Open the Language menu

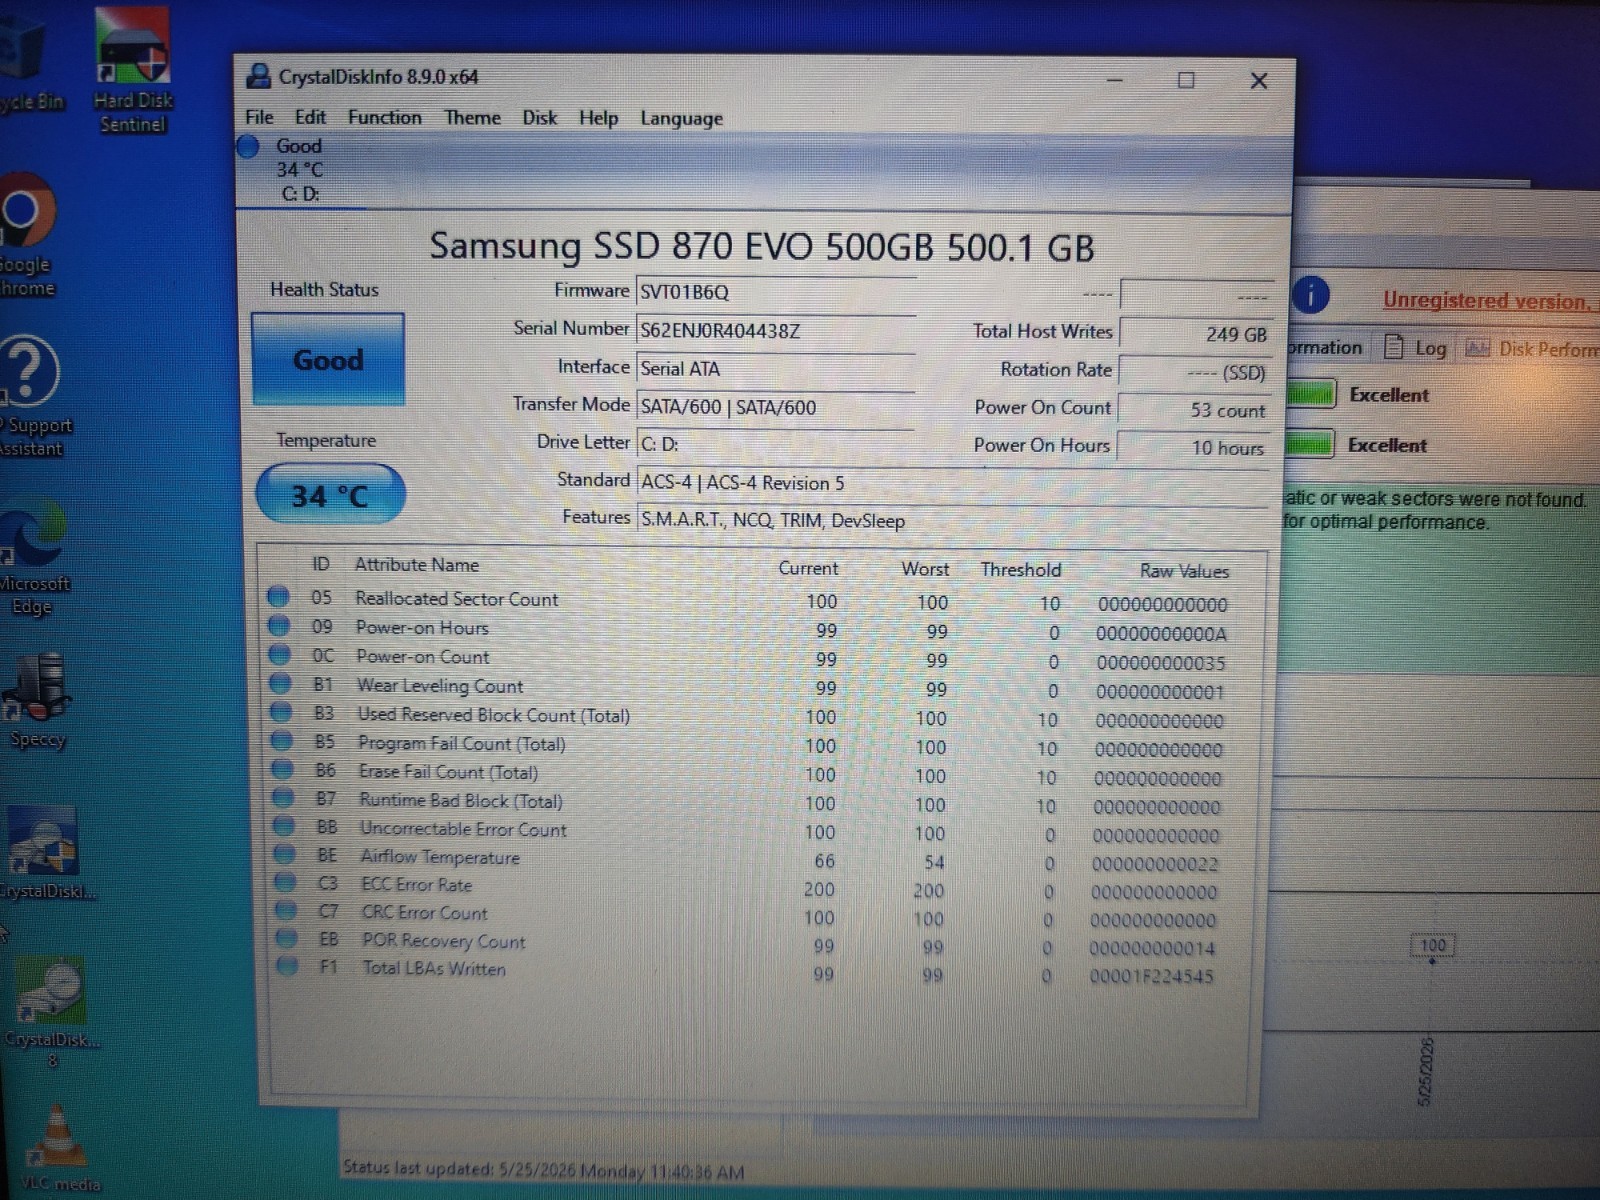(681, 118)
